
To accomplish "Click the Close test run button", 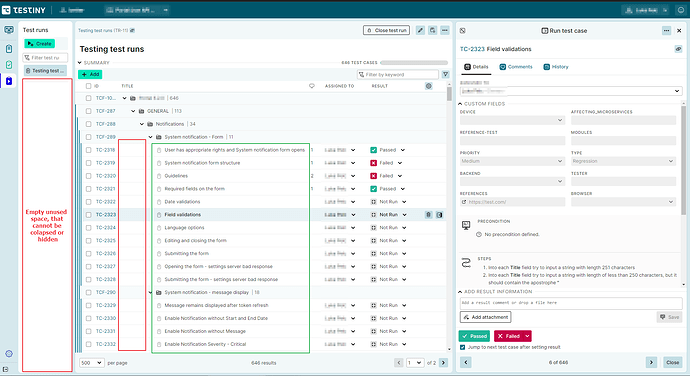I will 386,30.
